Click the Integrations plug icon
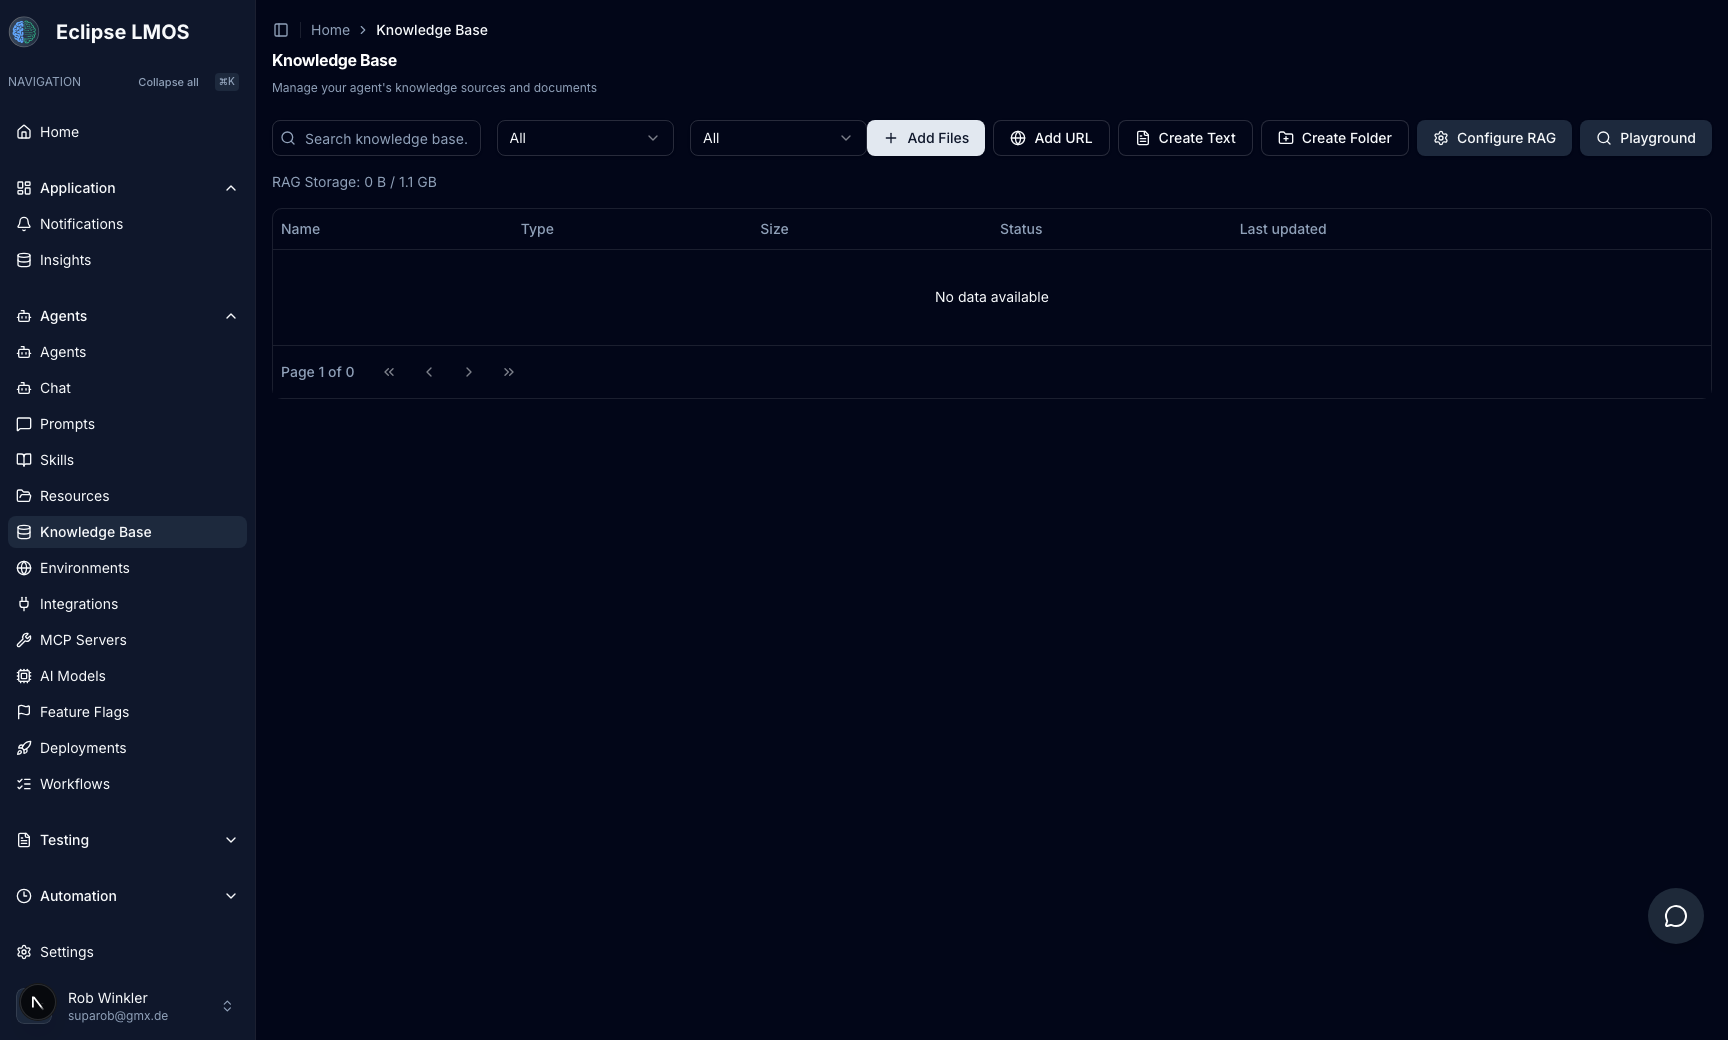The image size is (1728, 1040). [24, 604]
